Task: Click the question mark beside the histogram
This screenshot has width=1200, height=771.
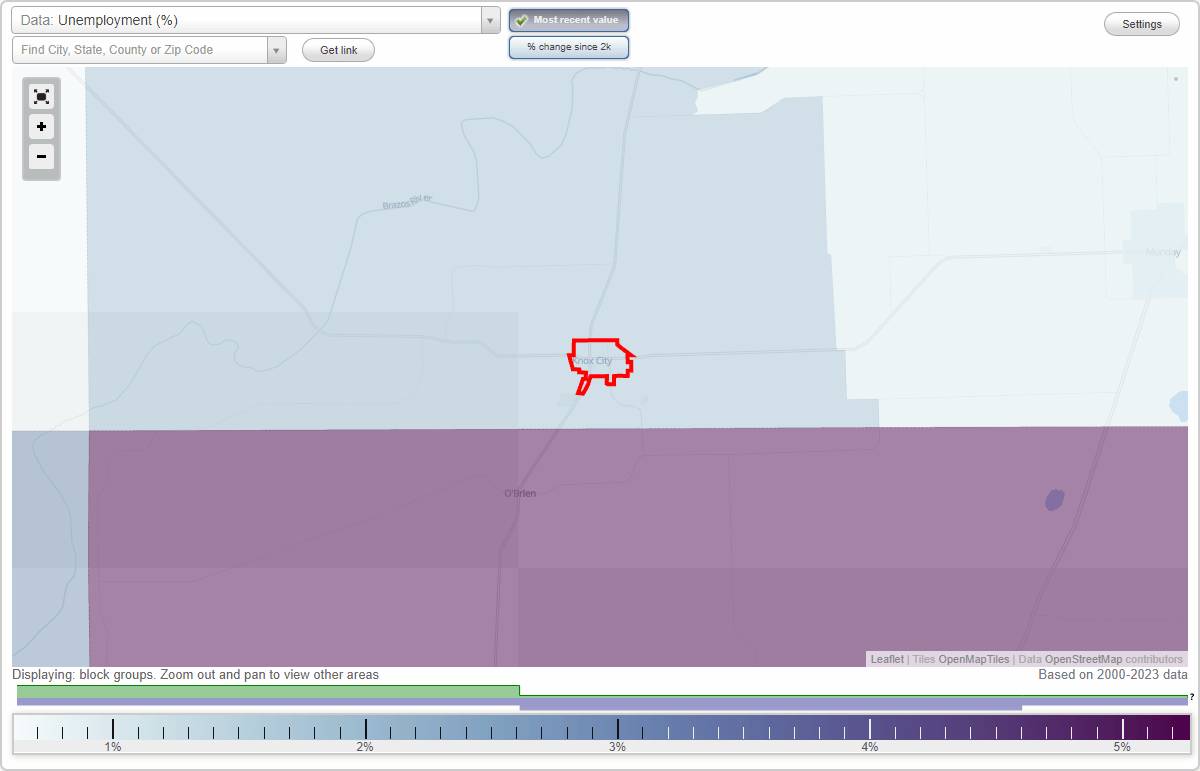Action: [1192, 697]
